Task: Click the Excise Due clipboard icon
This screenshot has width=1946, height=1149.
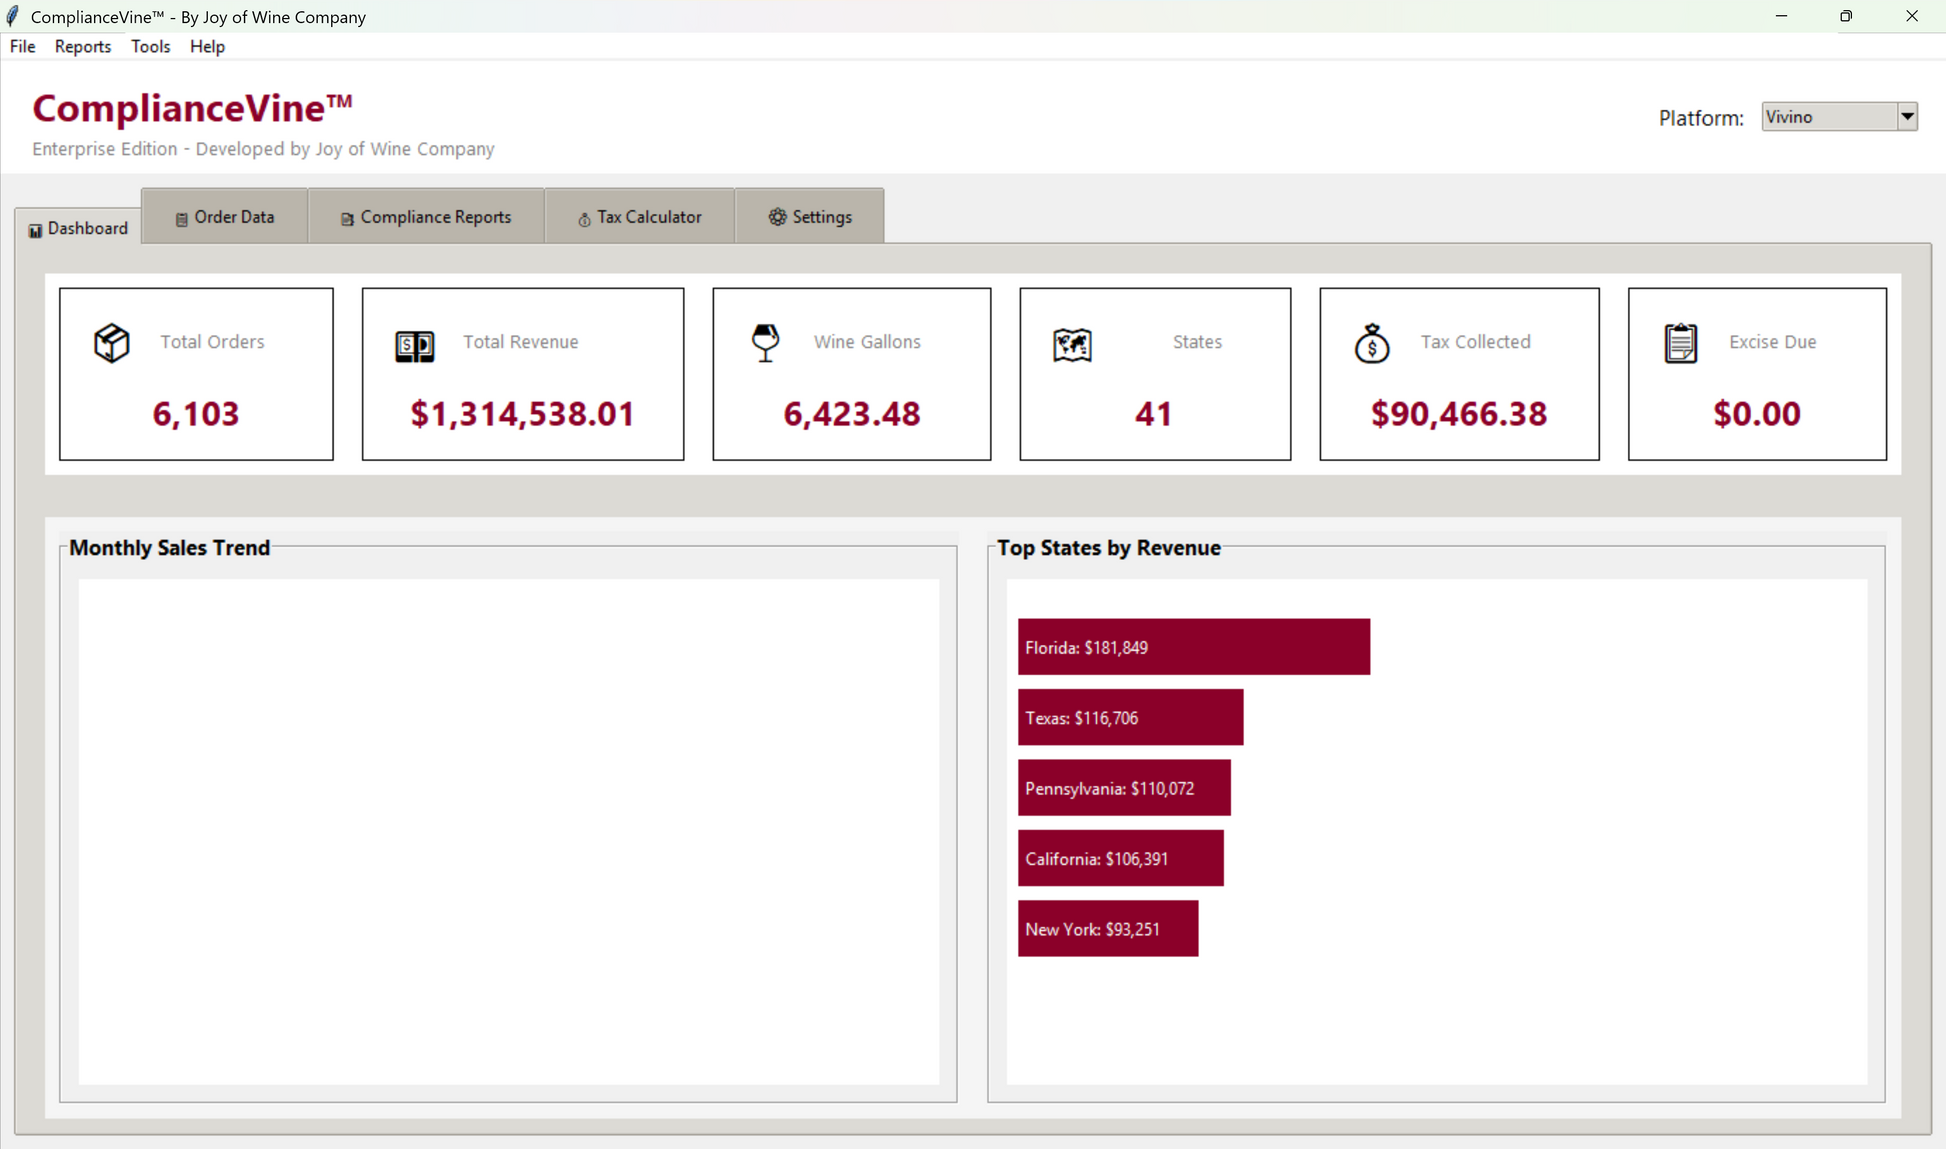Action: (1681, 343)
